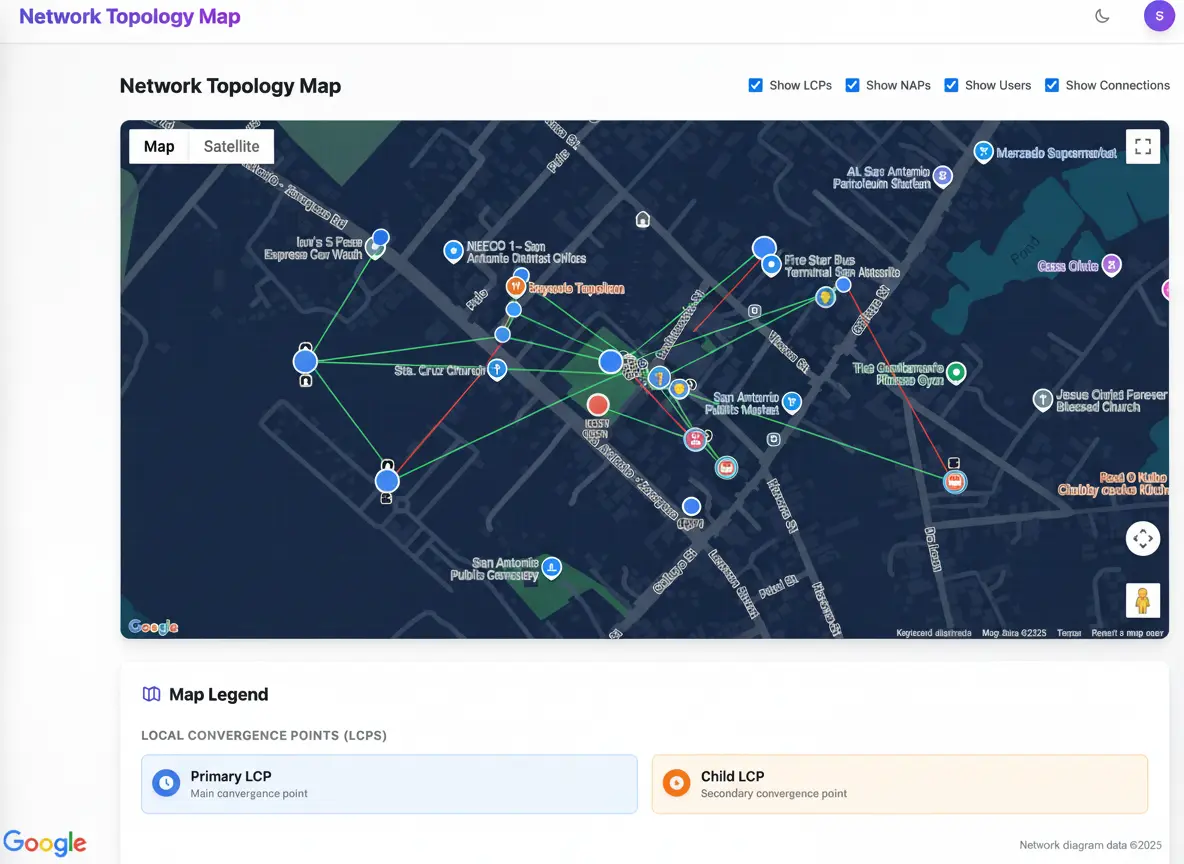Click the Child LCP legend card

[x=899, y=784]
